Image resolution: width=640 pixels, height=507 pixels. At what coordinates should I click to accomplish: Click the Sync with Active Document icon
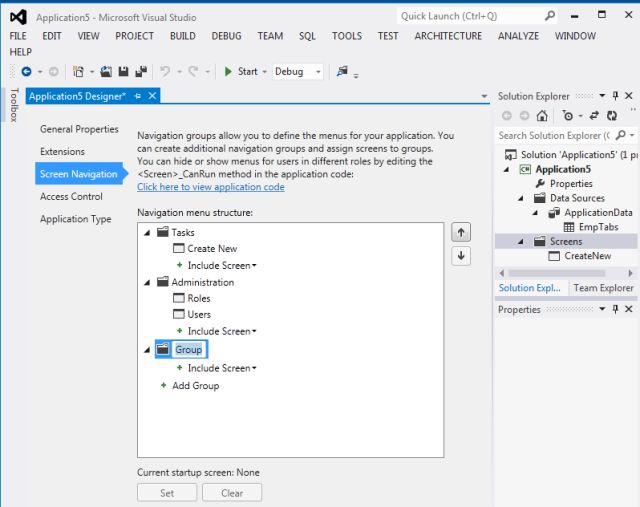(x=594, y=116)
